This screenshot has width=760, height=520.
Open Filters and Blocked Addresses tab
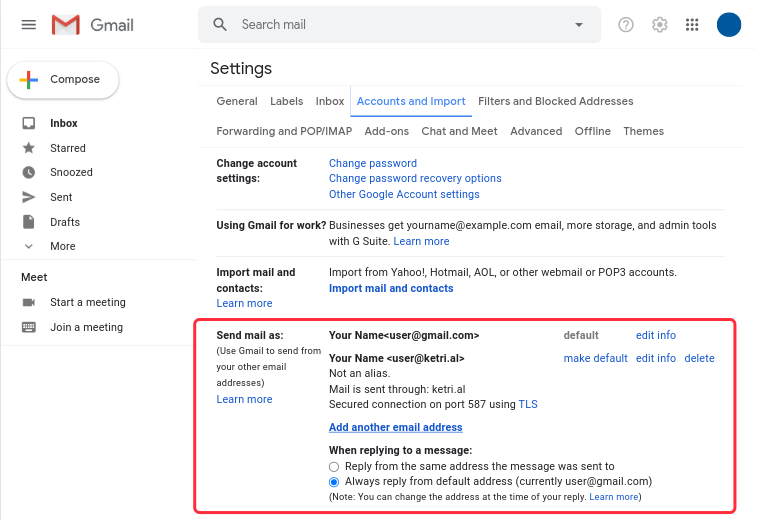click(555, 101)
